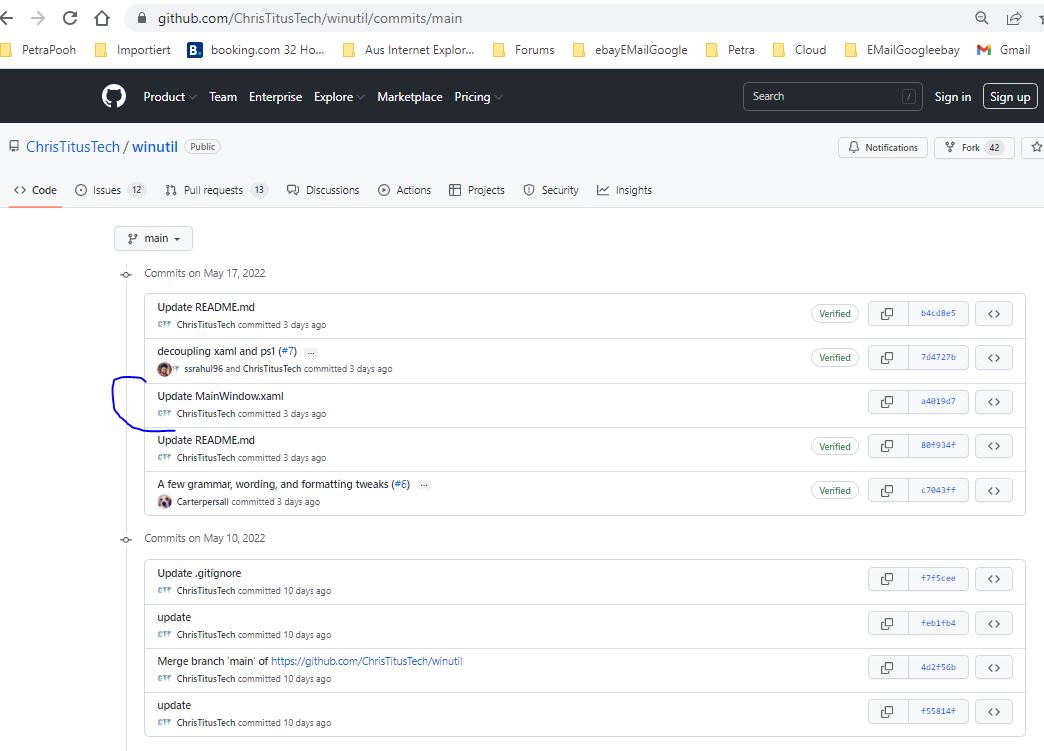
Task: Copy full SHA for commit c7043ff
Action: (888, 490)
